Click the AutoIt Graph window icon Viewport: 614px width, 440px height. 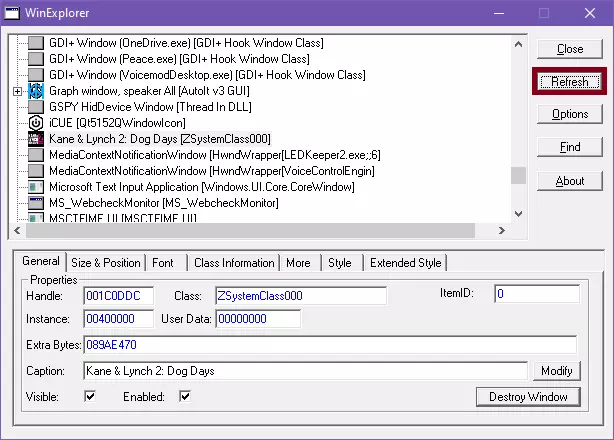coord(36,91)
